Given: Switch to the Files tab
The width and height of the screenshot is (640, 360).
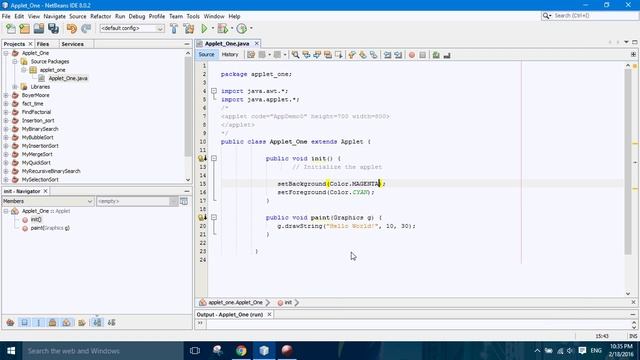Looking at the screenshot, I should click(x=43, y=44).
